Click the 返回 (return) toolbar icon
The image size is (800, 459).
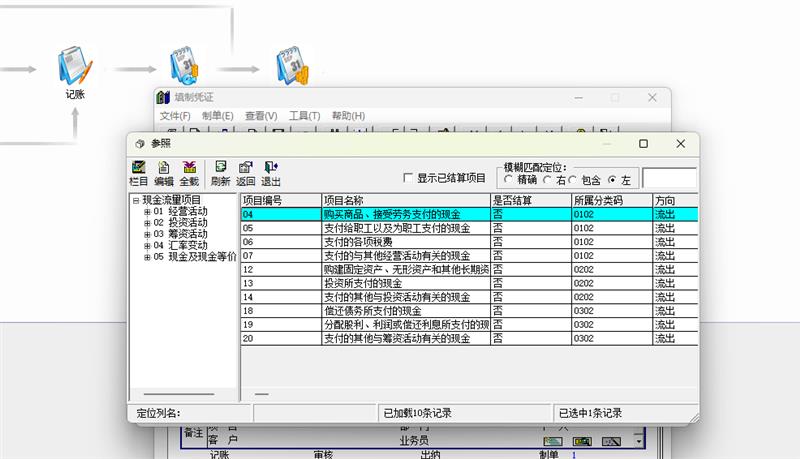pyautogui.click(x=246, y=173)
